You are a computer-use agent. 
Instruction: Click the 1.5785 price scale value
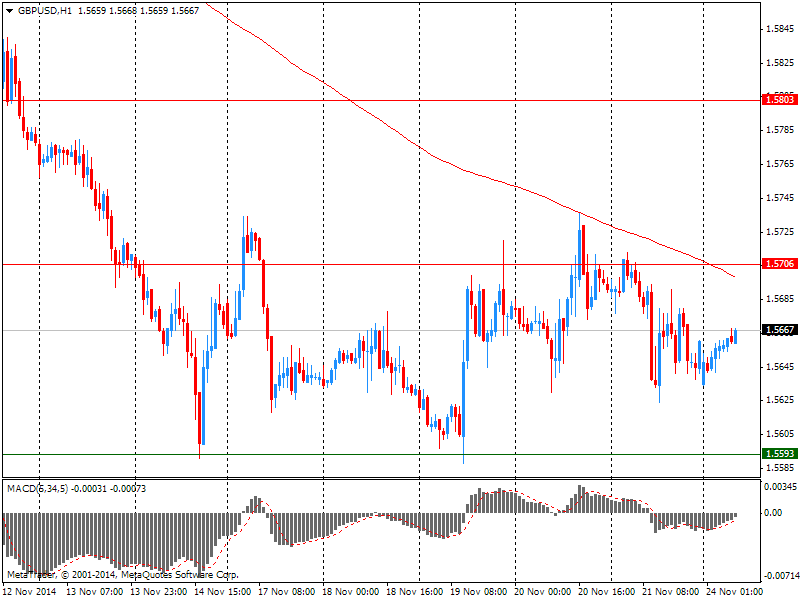[780, 130]
